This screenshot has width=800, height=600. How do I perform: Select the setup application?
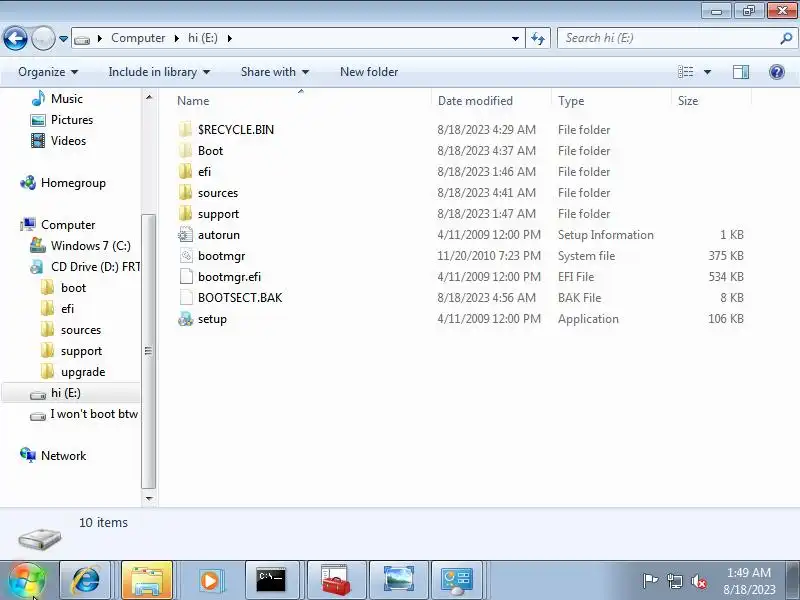212,319
